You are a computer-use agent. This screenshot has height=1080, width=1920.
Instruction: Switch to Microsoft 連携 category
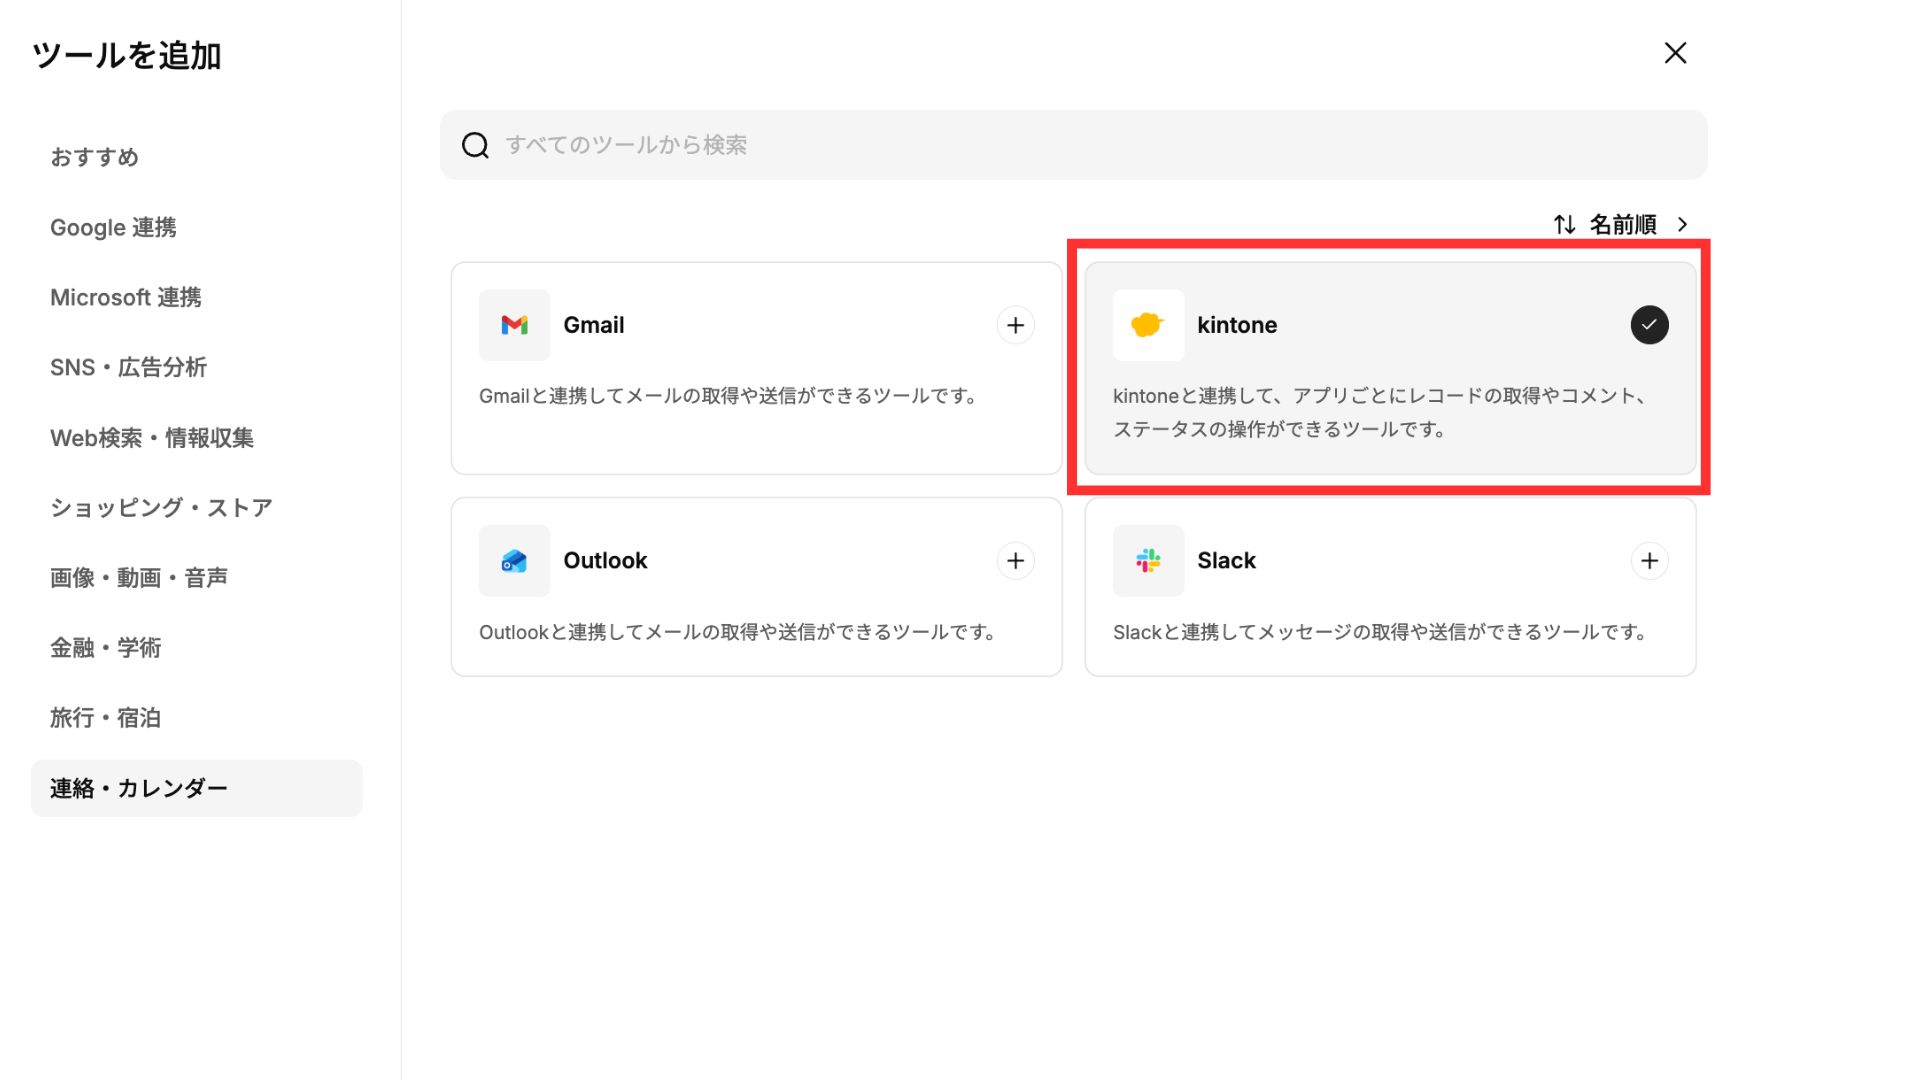pyautogui.click(x=126, y=298)
